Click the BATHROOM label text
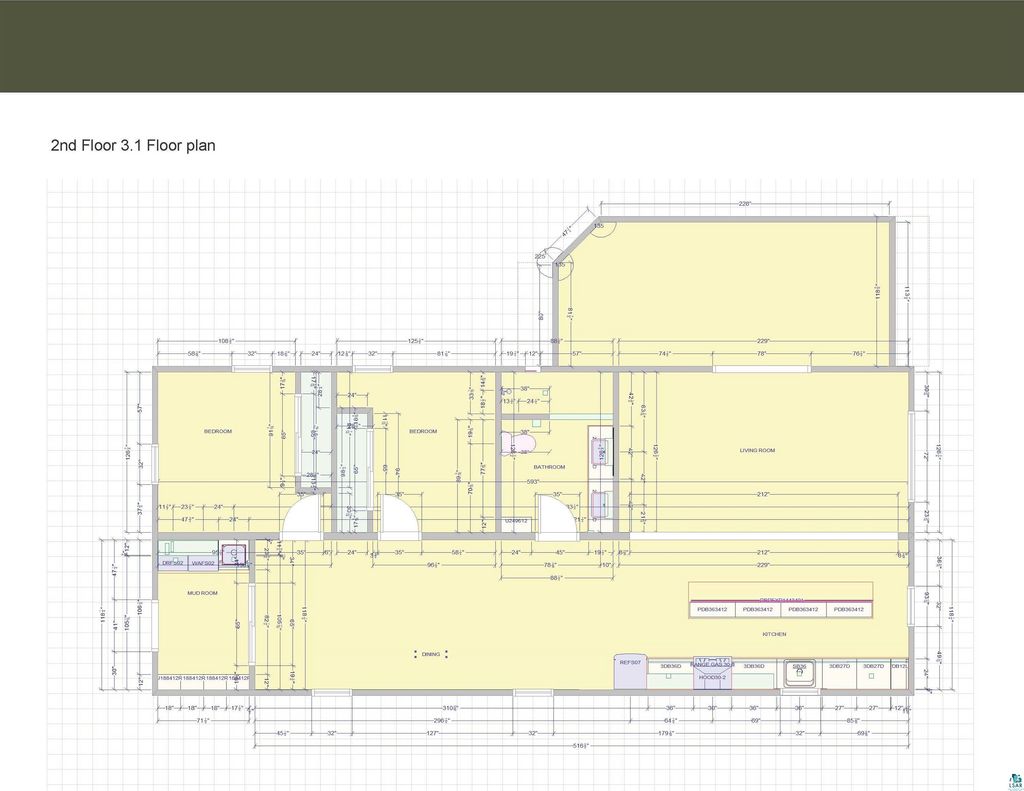1024x791 pixels. [x=549, y=467]
